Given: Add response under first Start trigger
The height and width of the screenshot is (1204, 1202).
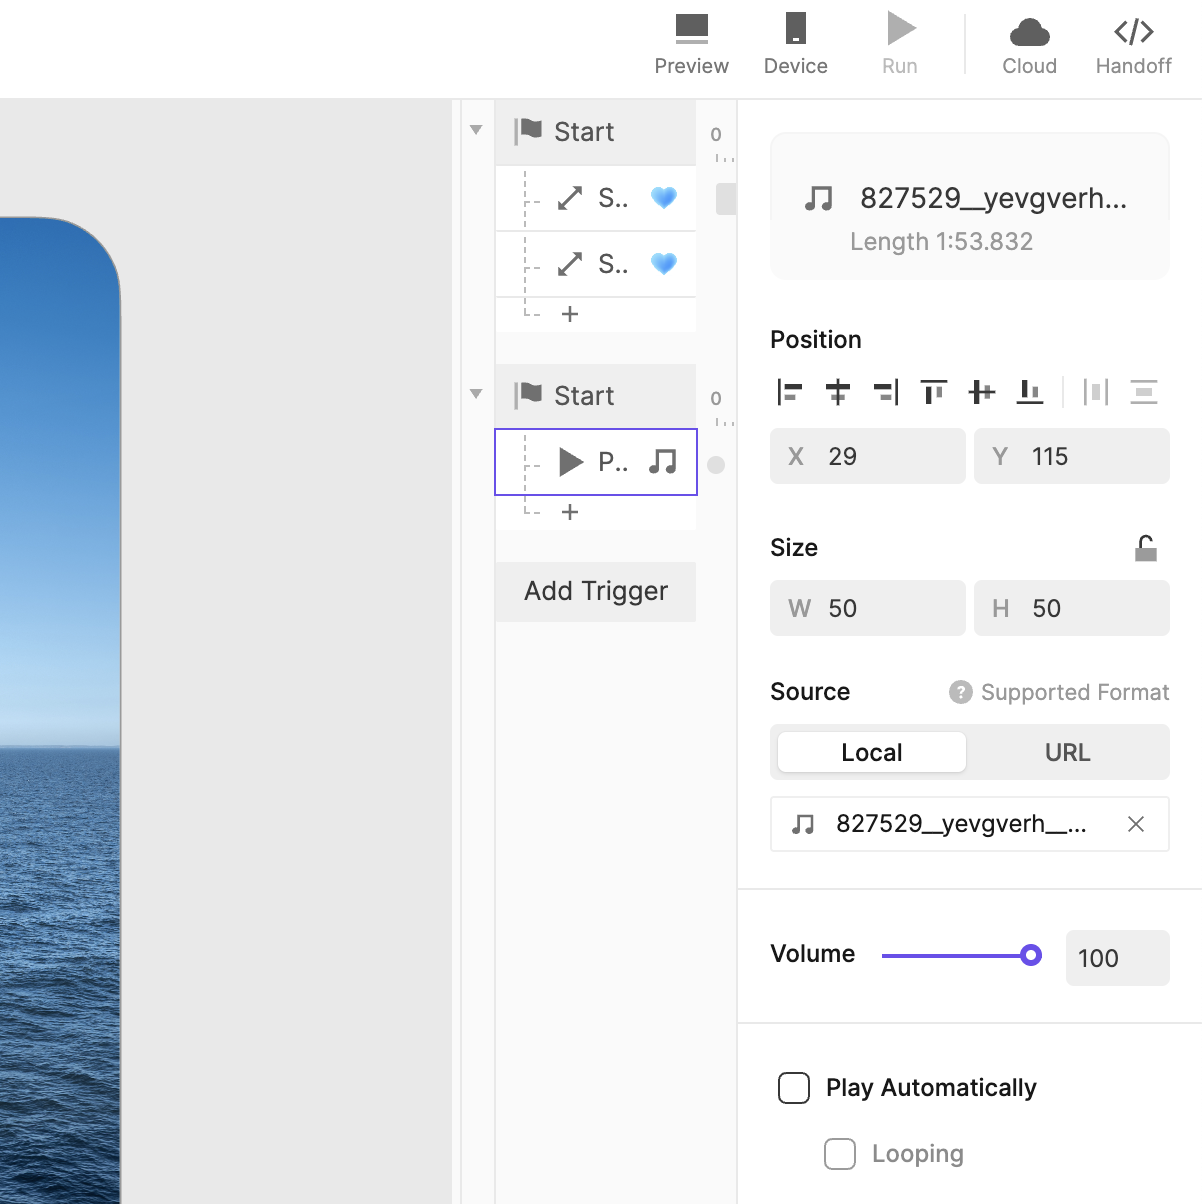Looking at the screenshot, I should click(x=570, y=314).
